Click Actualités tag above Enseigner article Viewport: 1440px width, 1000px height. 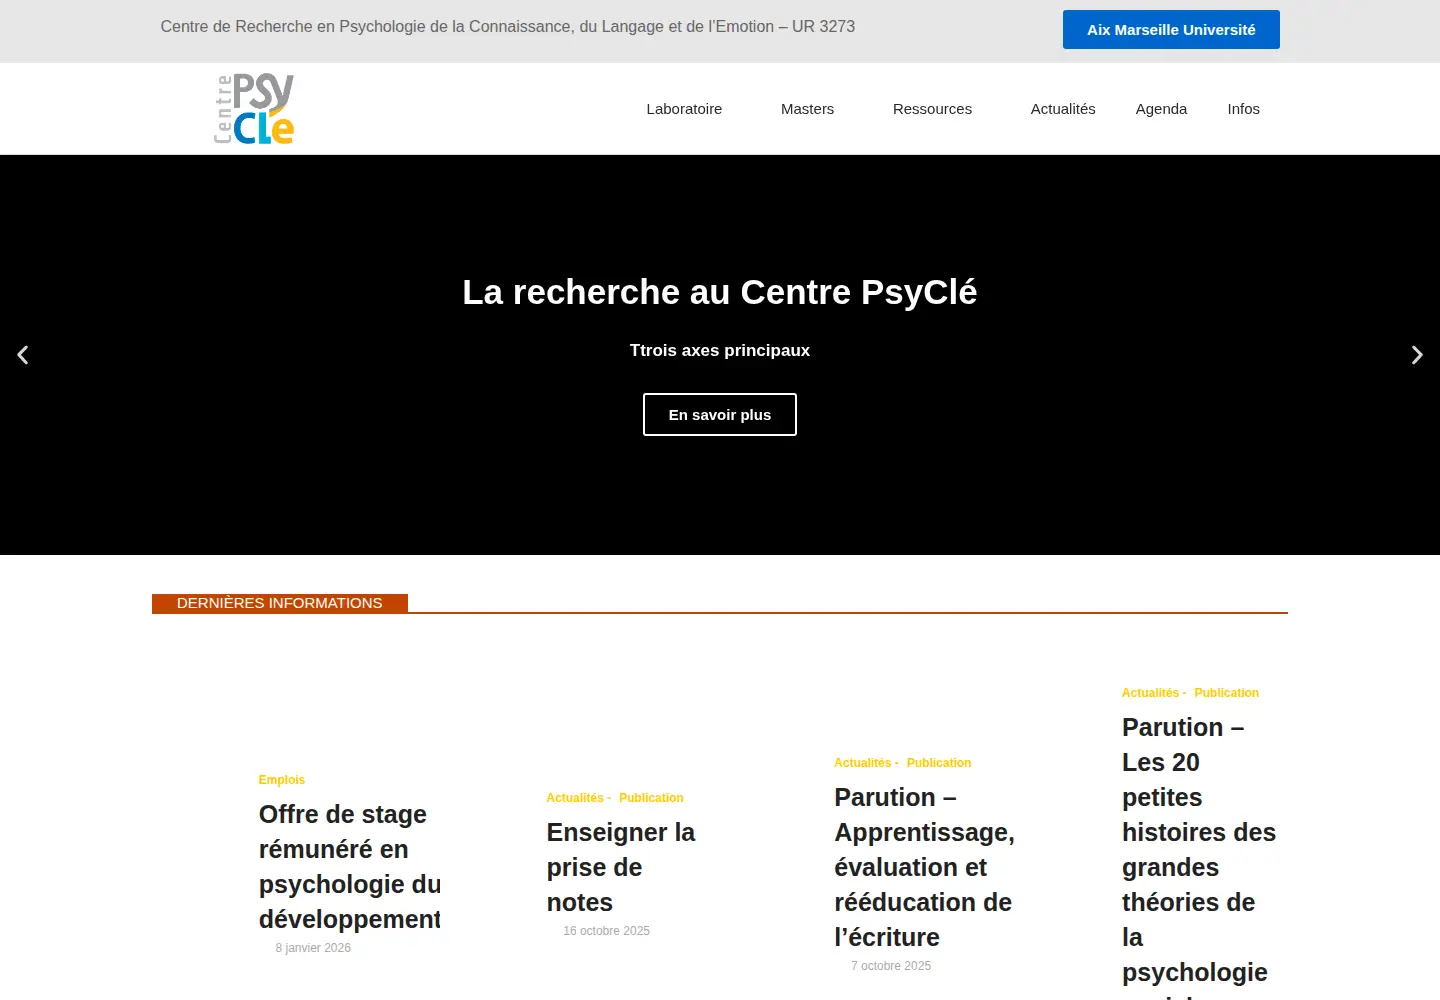point(575,798)
